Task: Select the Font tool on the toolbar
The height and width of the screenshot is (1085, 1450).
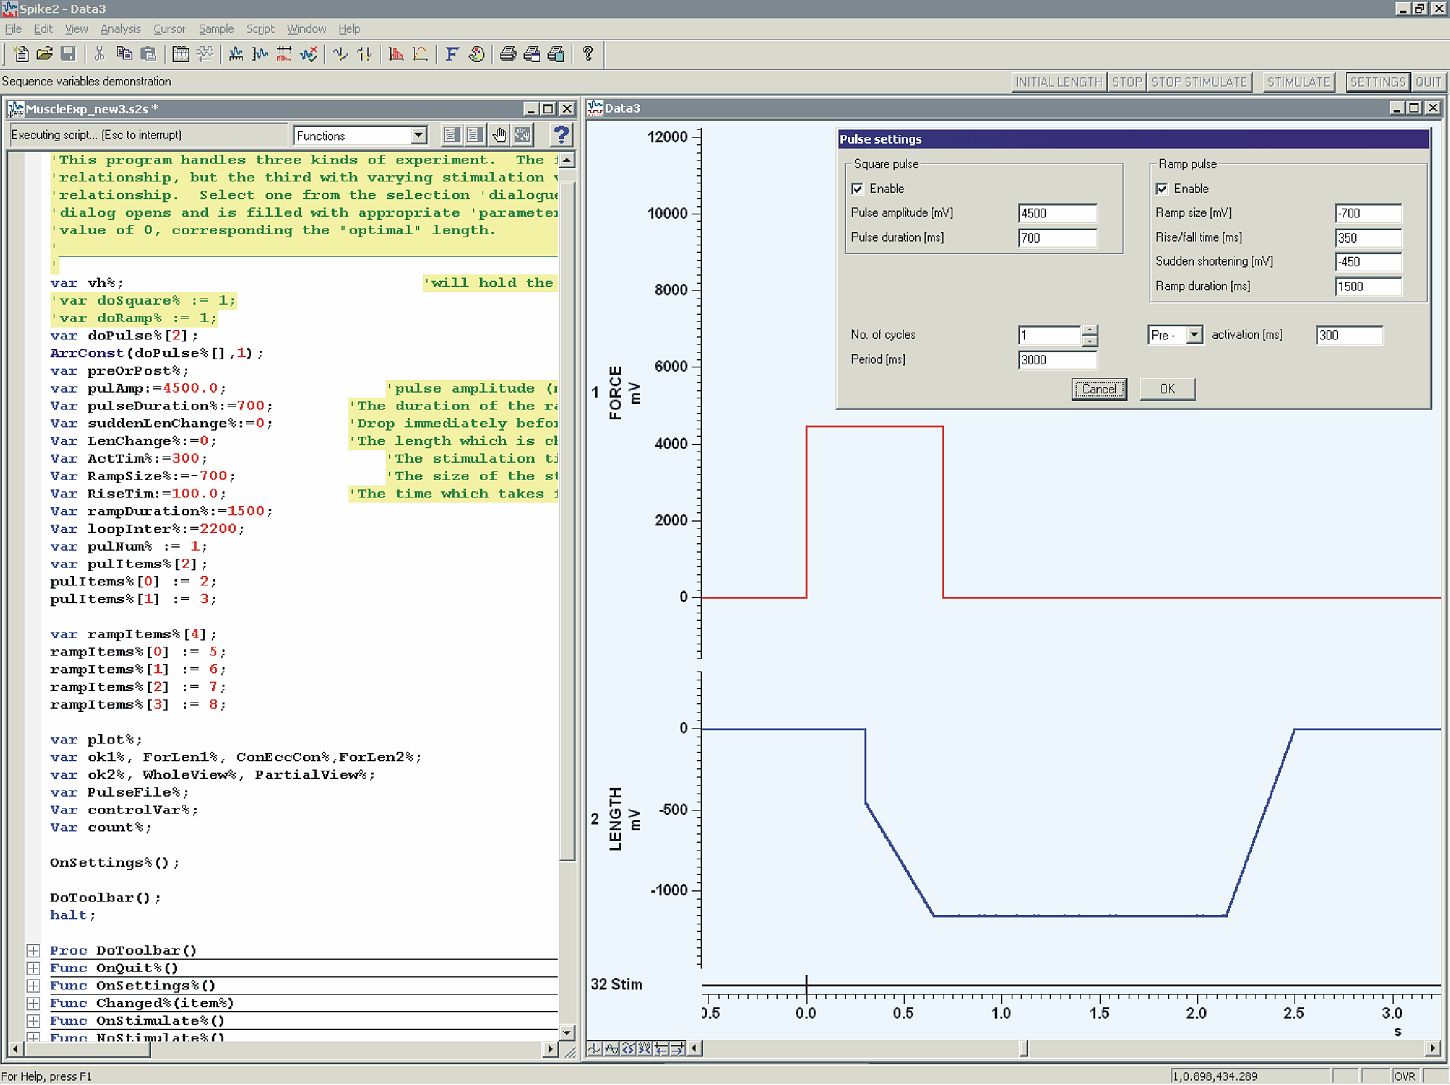Action: [x=451, y=54]
